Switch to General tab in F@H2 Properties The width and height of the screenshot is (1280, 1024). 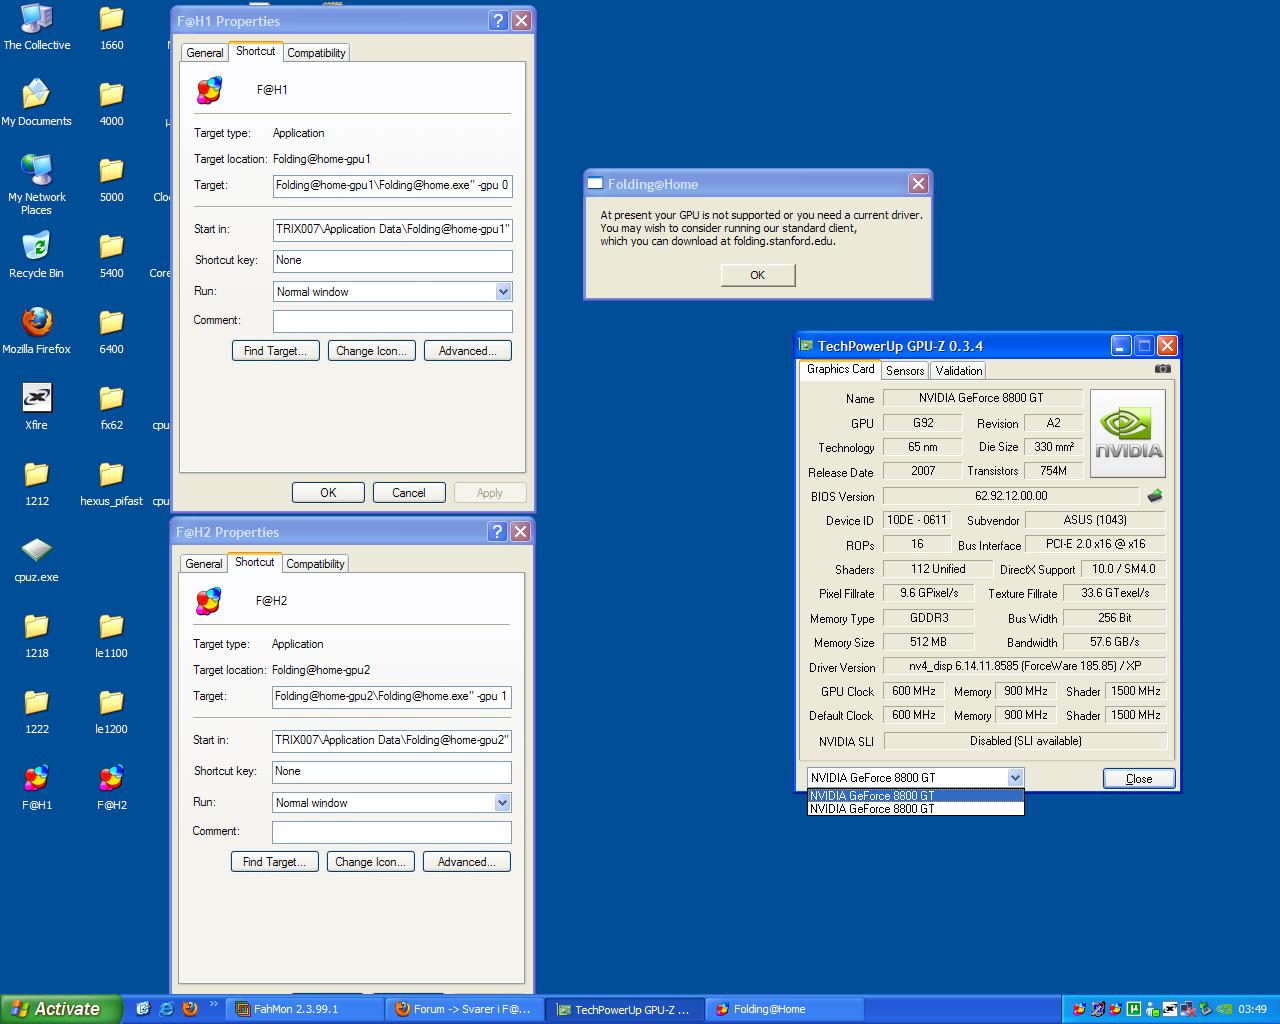tap(204, 564)
